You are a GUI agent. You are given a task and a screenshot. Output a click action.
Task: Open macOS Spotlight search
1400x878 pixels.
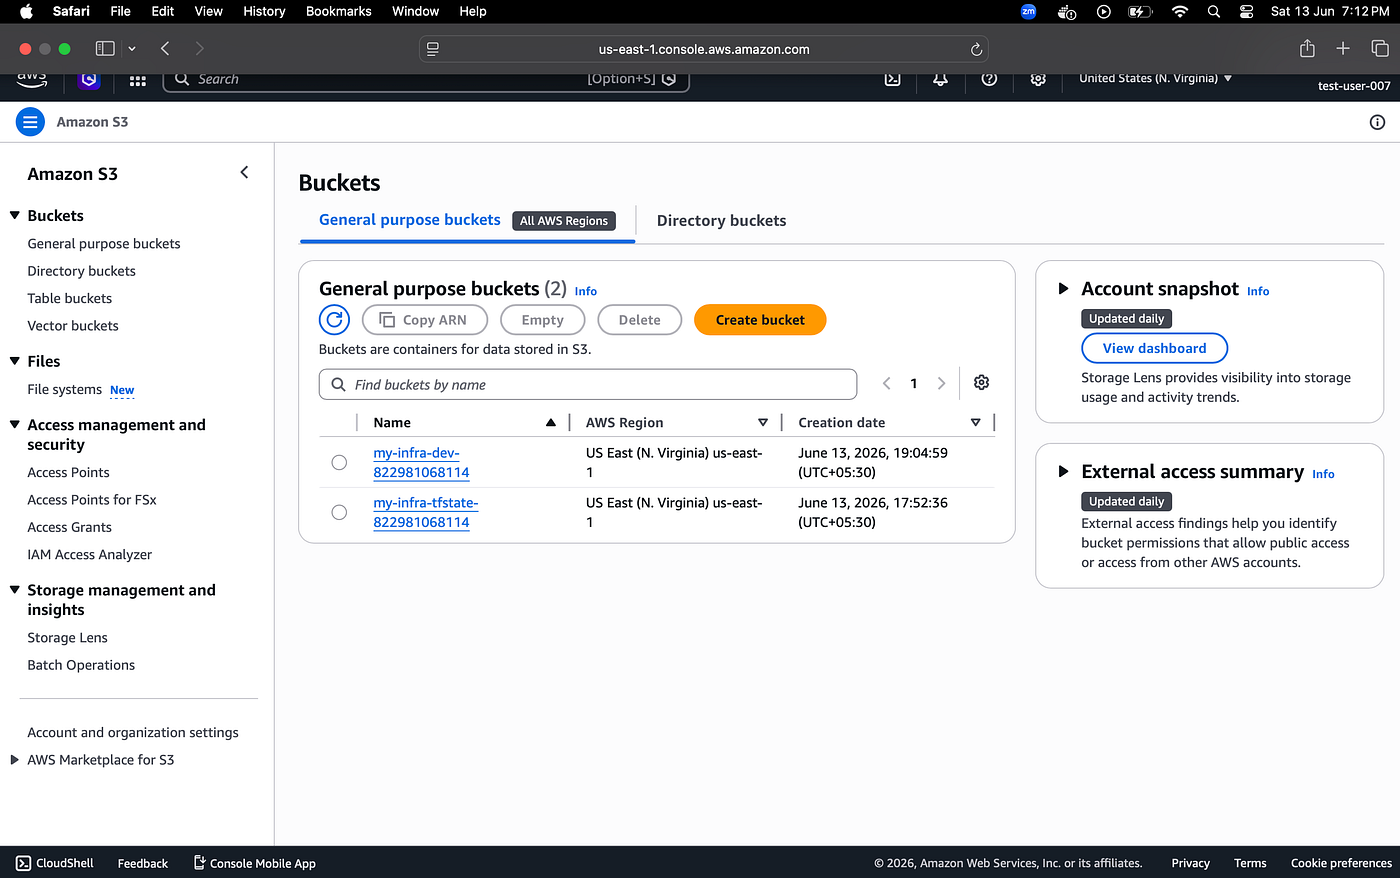pyautogui.click(x=1213, y=11)
